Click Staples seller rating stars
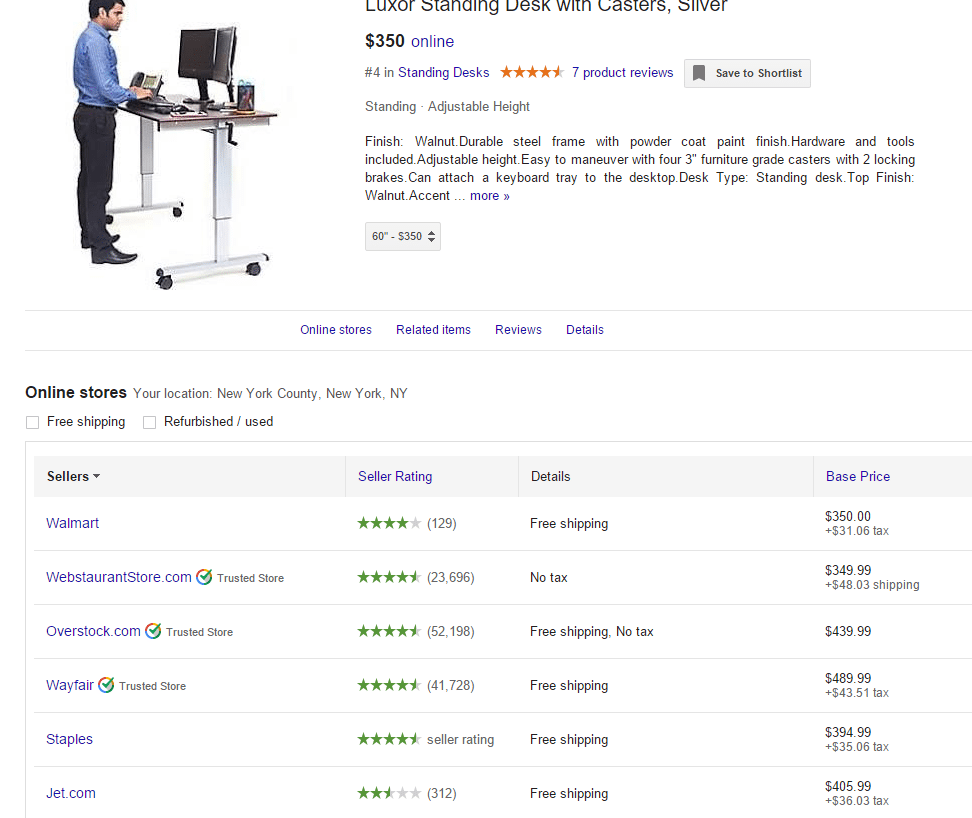The image size is (972, 818). click(389, 739)
